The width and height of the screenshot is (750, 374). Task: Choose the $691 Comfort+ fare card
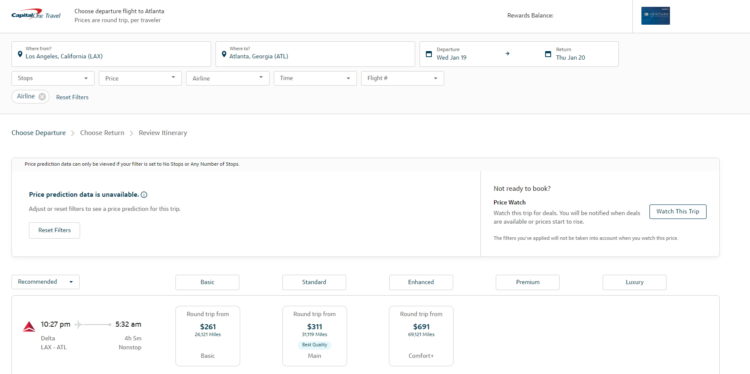[x=421, y=336]
